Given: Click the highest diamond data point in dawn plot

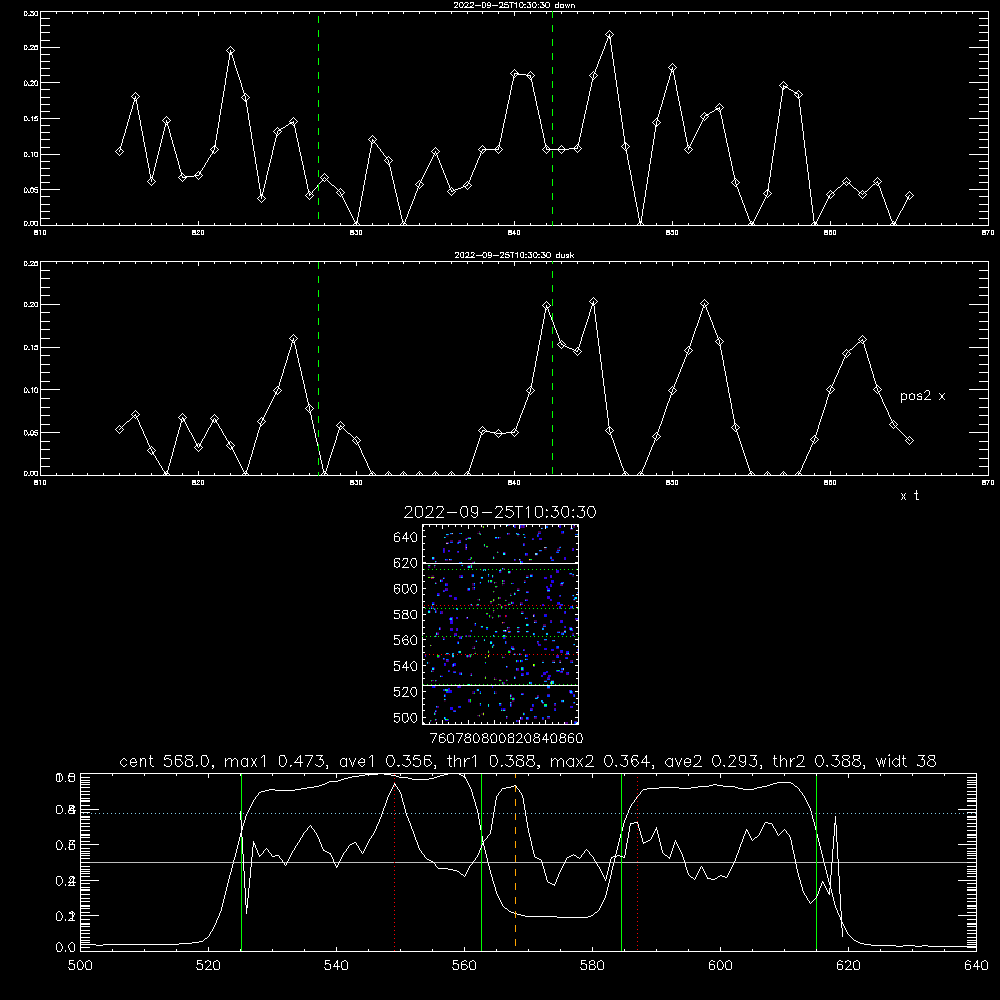Looking at the screenshot, I should click(x=609, y=34).
